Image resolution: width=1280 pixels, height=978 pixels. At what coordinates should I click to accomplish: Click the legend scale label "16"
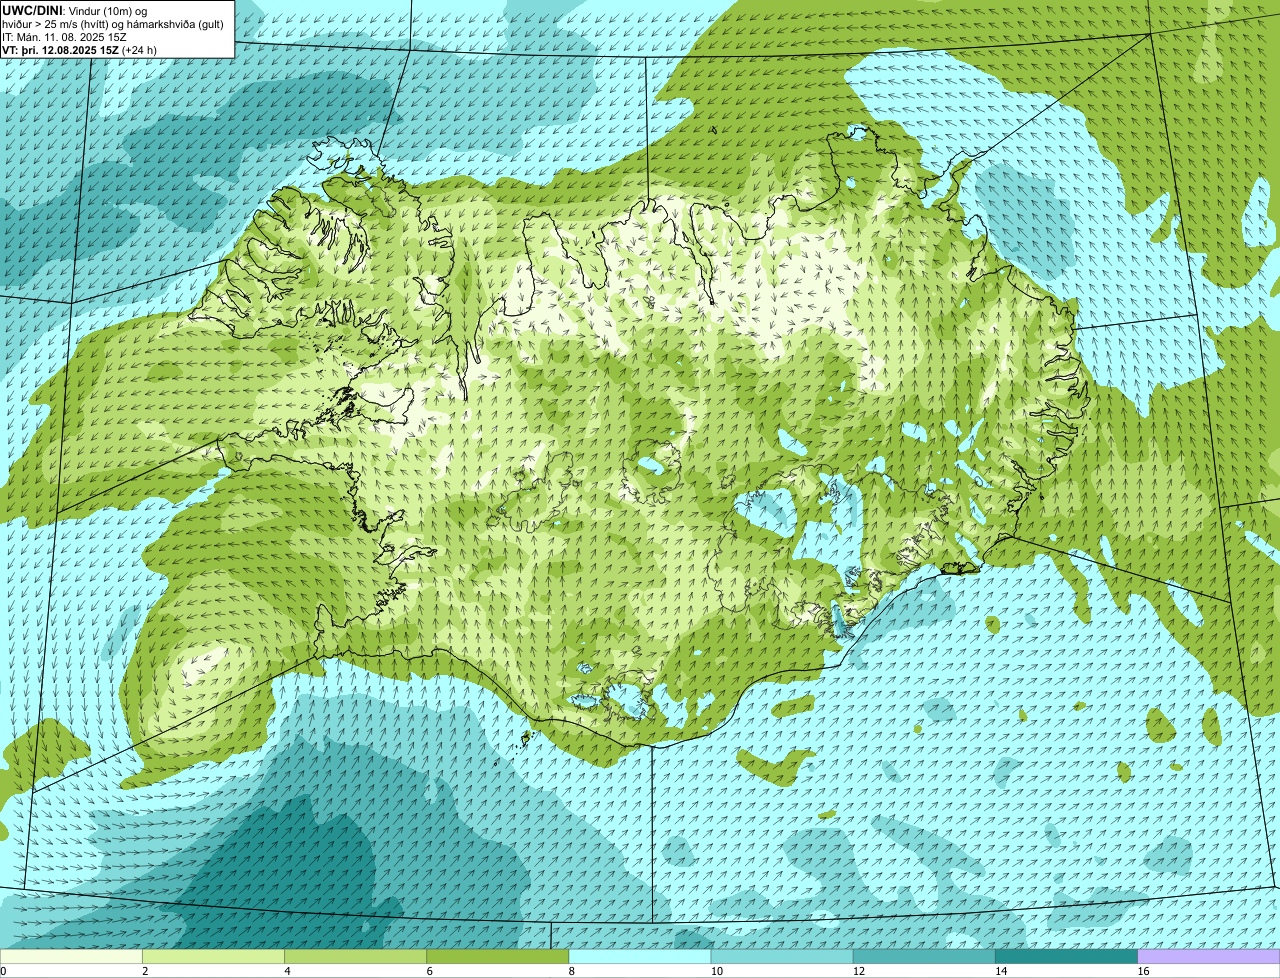coord(1143,971)
